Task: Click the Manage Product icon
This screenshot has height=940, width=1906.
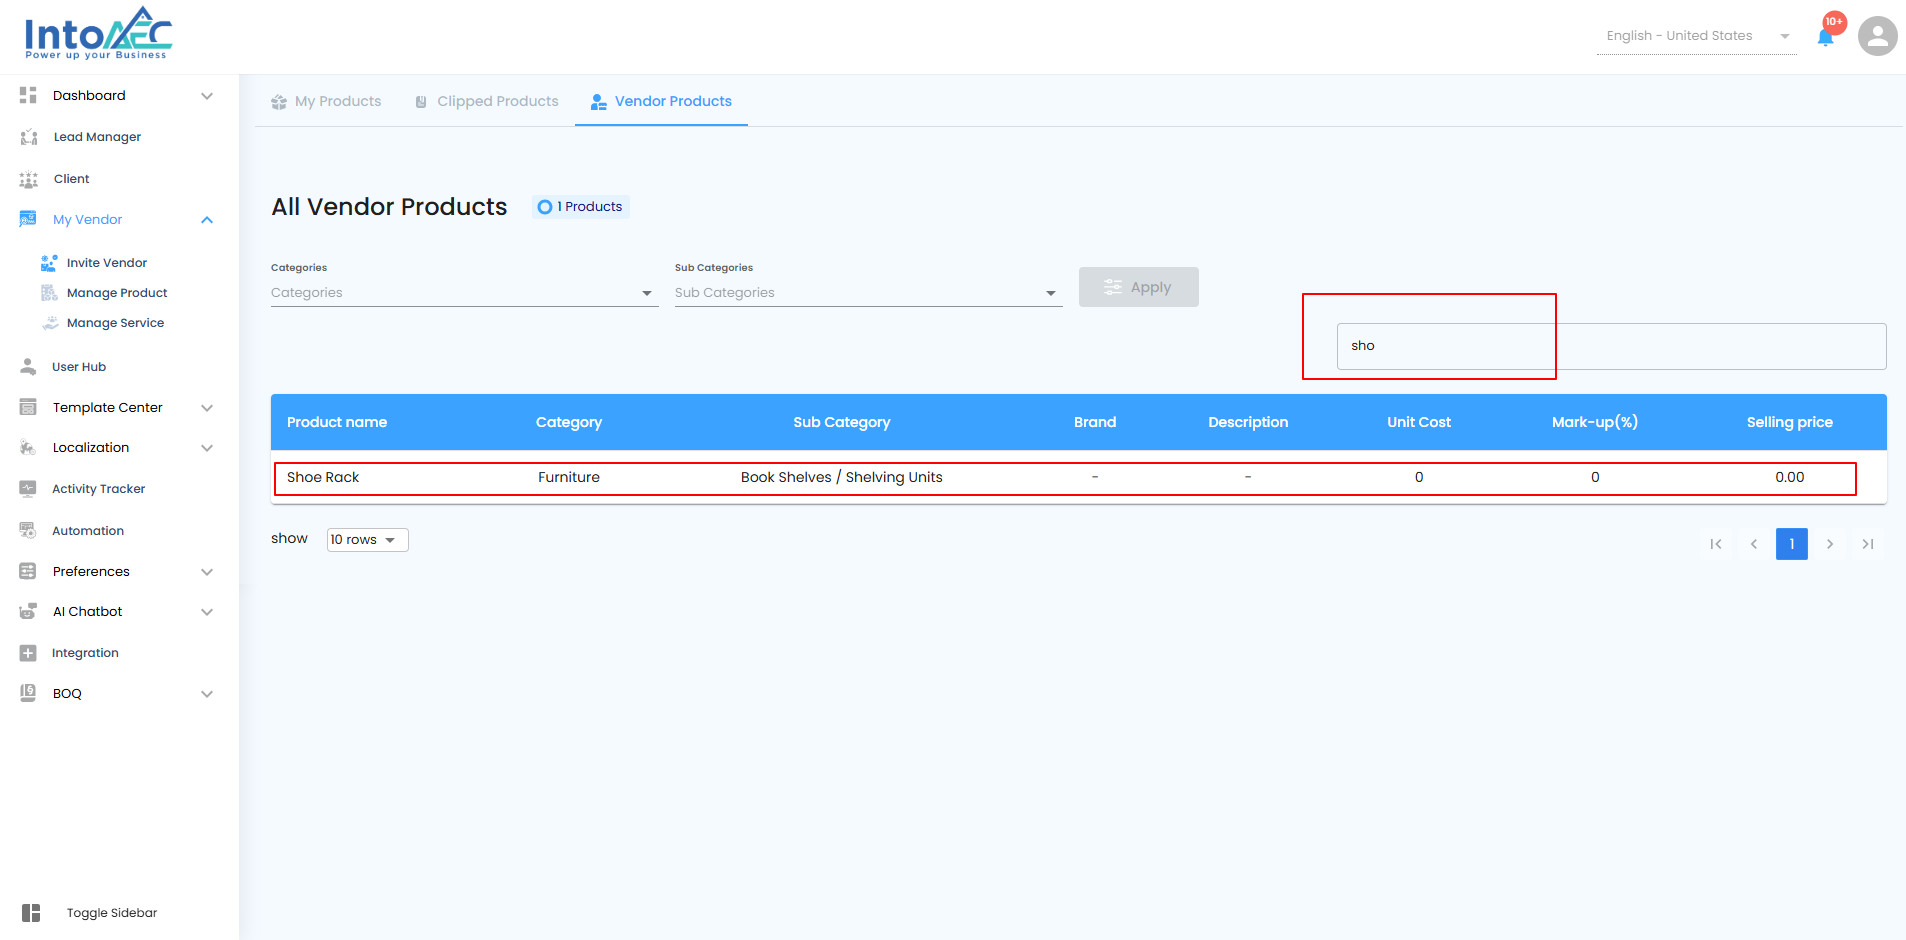Action: pyautogui.click(x=49, y=293)
